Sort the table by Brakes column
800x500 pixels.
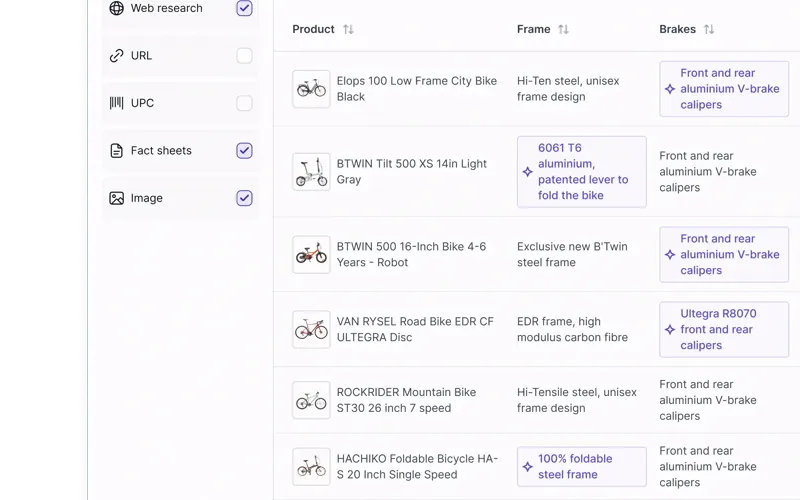[709, 29]
